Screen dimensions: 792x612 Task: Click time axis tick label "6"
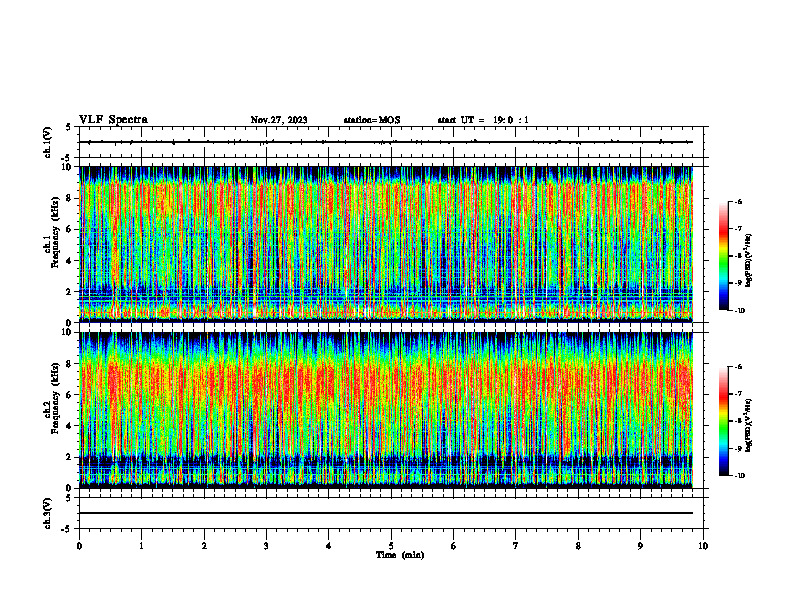click(x=454, y=546)
